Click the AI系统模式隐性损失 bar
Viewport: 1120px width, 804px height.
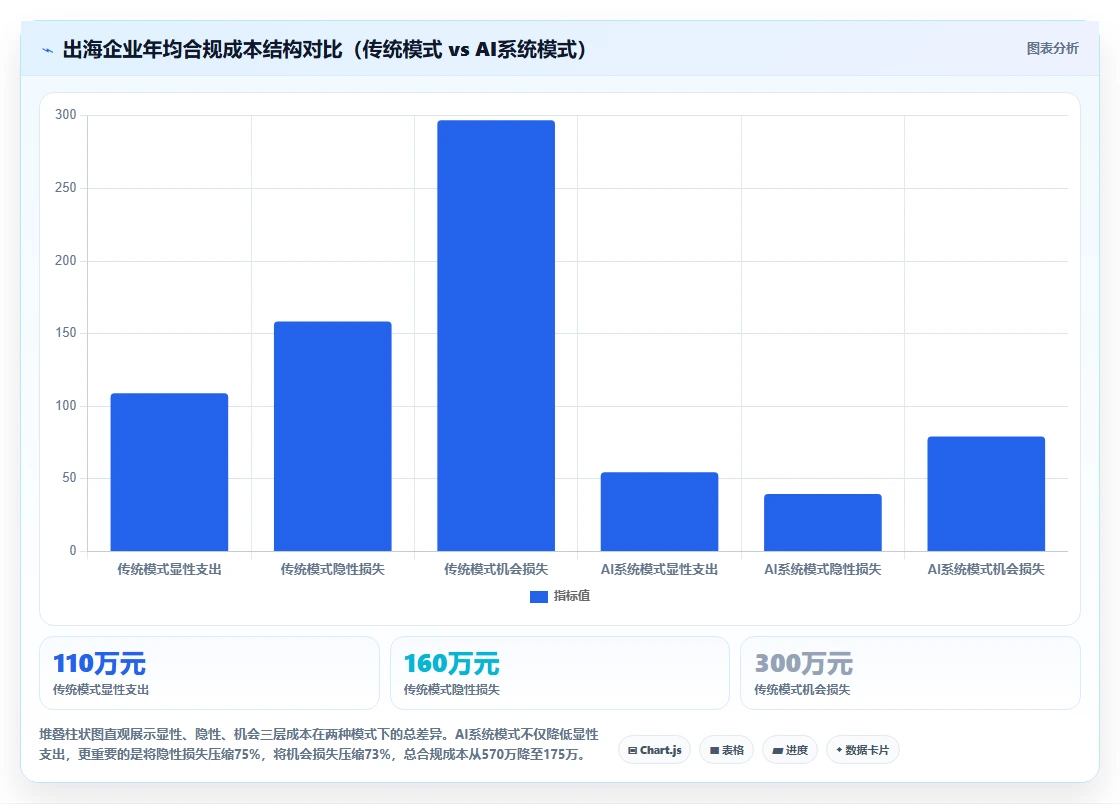click(x=823, y=522)
